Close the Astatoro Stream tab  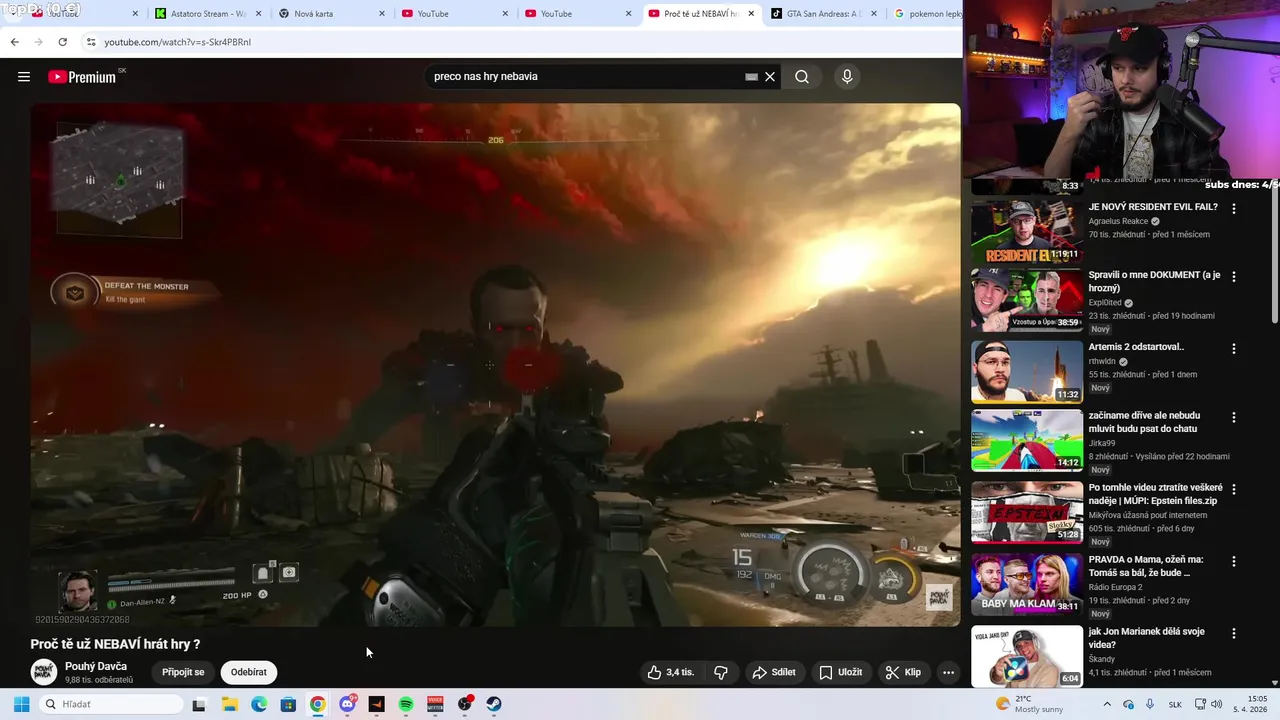(258, 14)
